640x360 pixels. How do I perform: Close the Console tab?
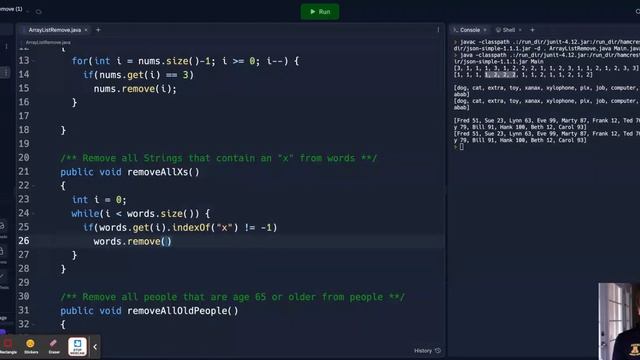point(485,30)
